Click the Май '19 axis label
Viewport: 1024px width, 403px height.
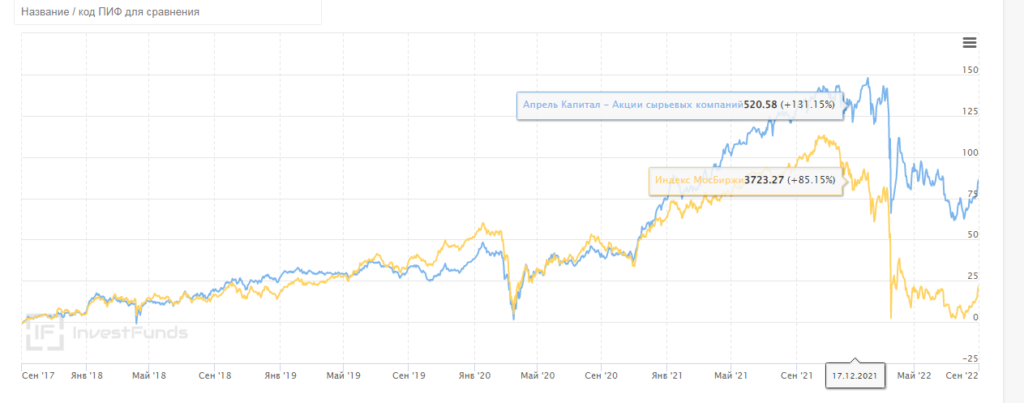coord(344,376)
